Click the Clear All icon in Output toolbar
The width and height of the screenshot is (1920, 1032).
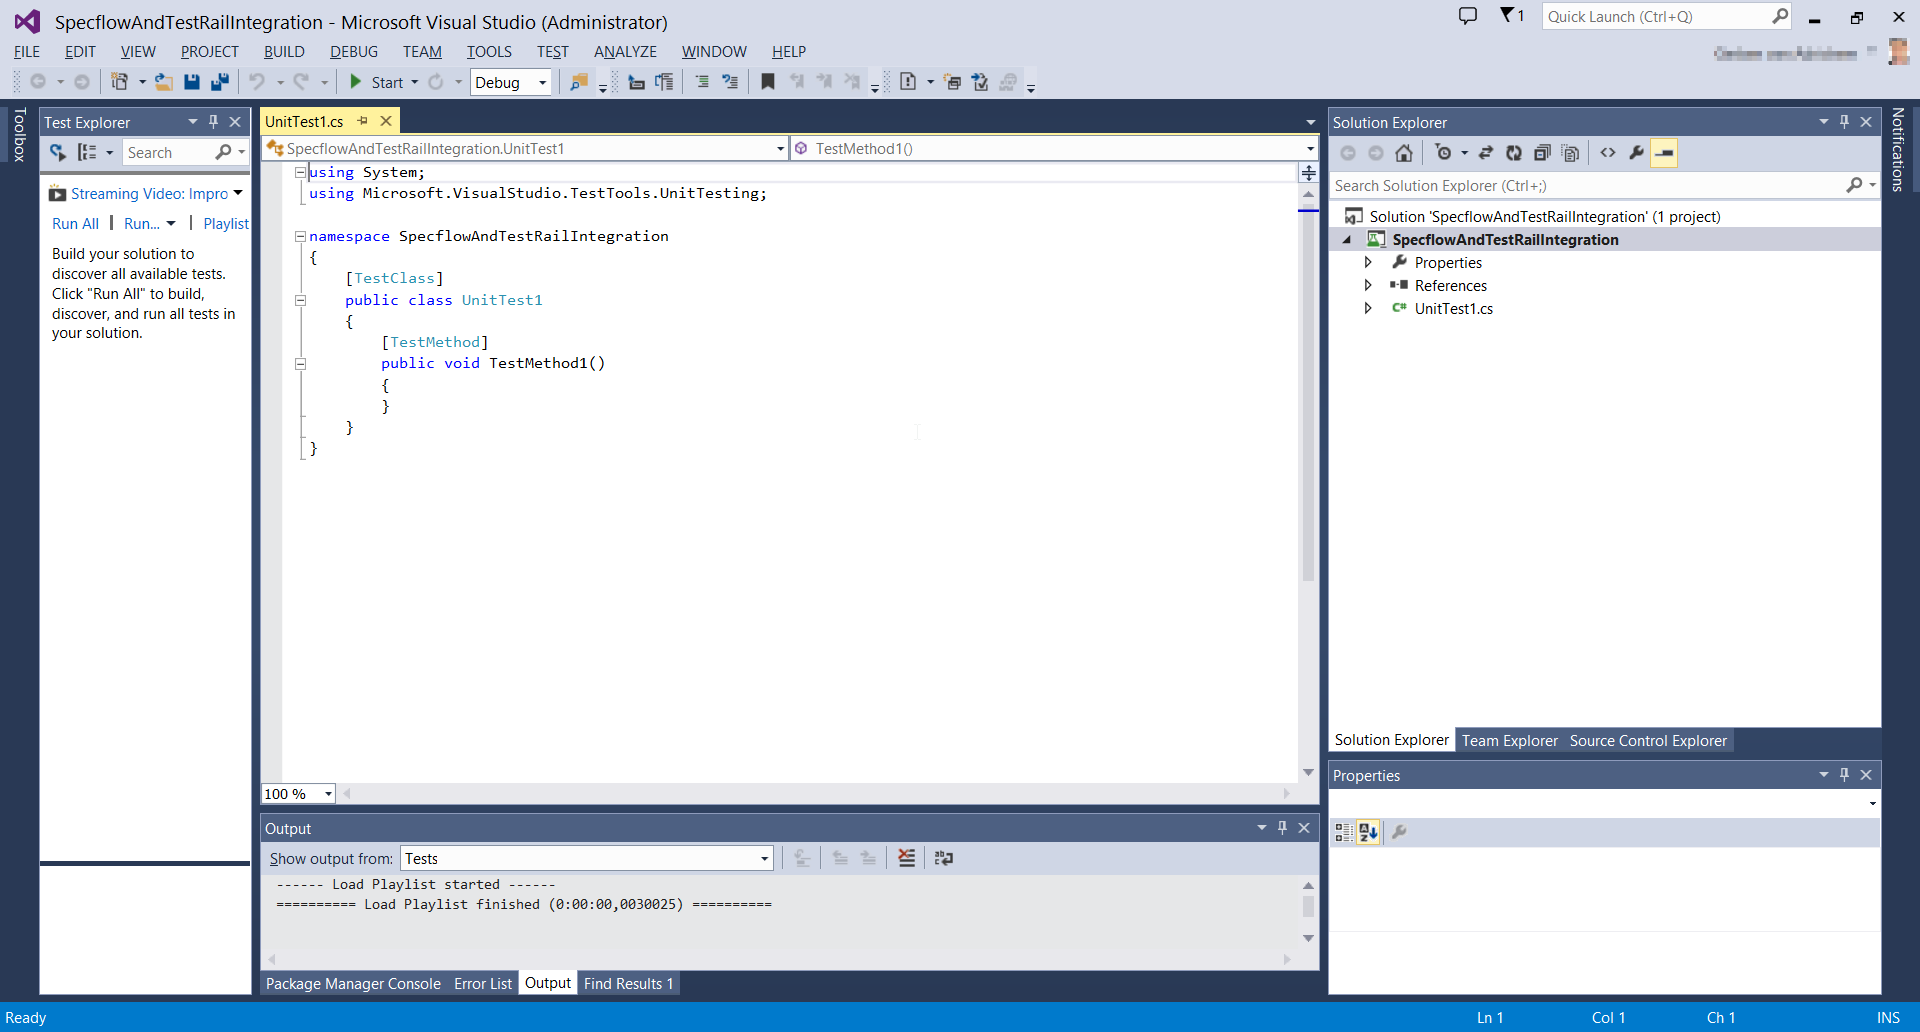(906, 858)
